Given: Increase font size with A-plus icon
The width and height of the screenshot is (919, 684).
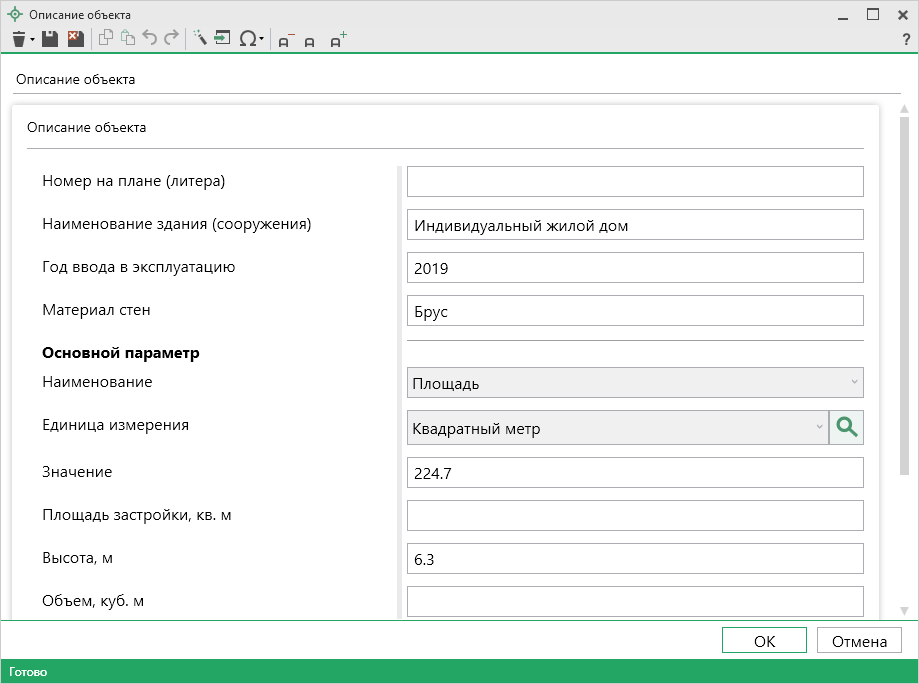Looking at the screenshot, I should 338,40.
